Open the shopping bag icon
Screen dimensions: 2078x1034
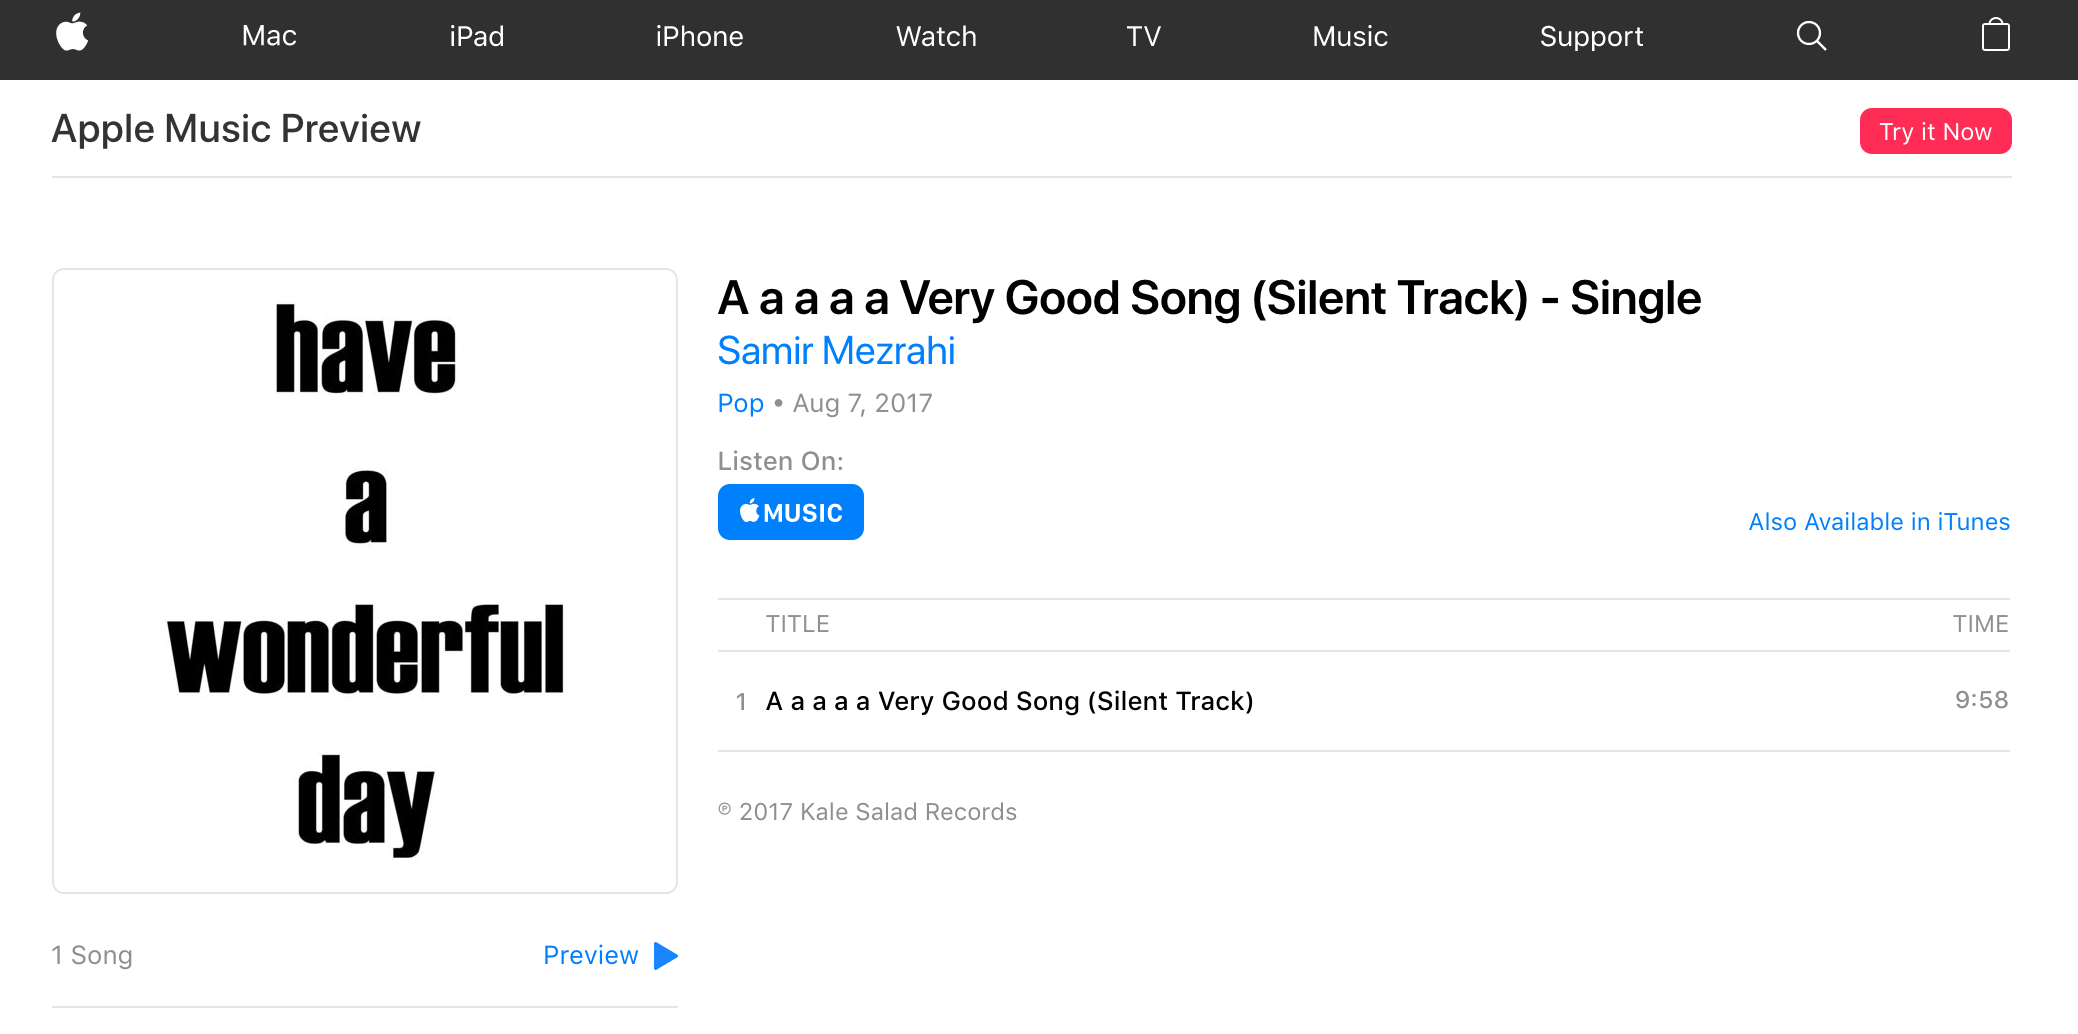click(1995, 36)
